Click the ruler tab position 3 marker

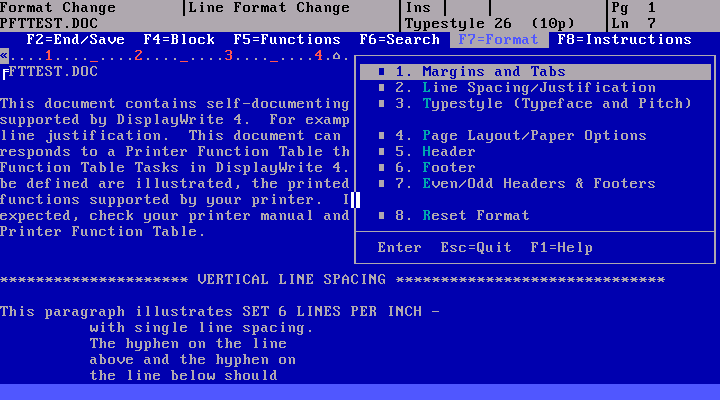tap(229, 56)
